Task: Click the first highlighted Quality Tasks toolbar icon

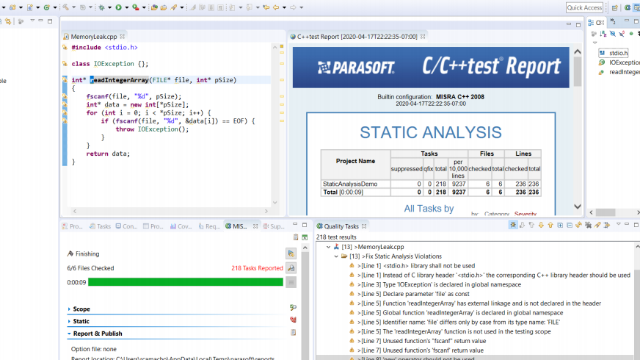Action: 513,225
